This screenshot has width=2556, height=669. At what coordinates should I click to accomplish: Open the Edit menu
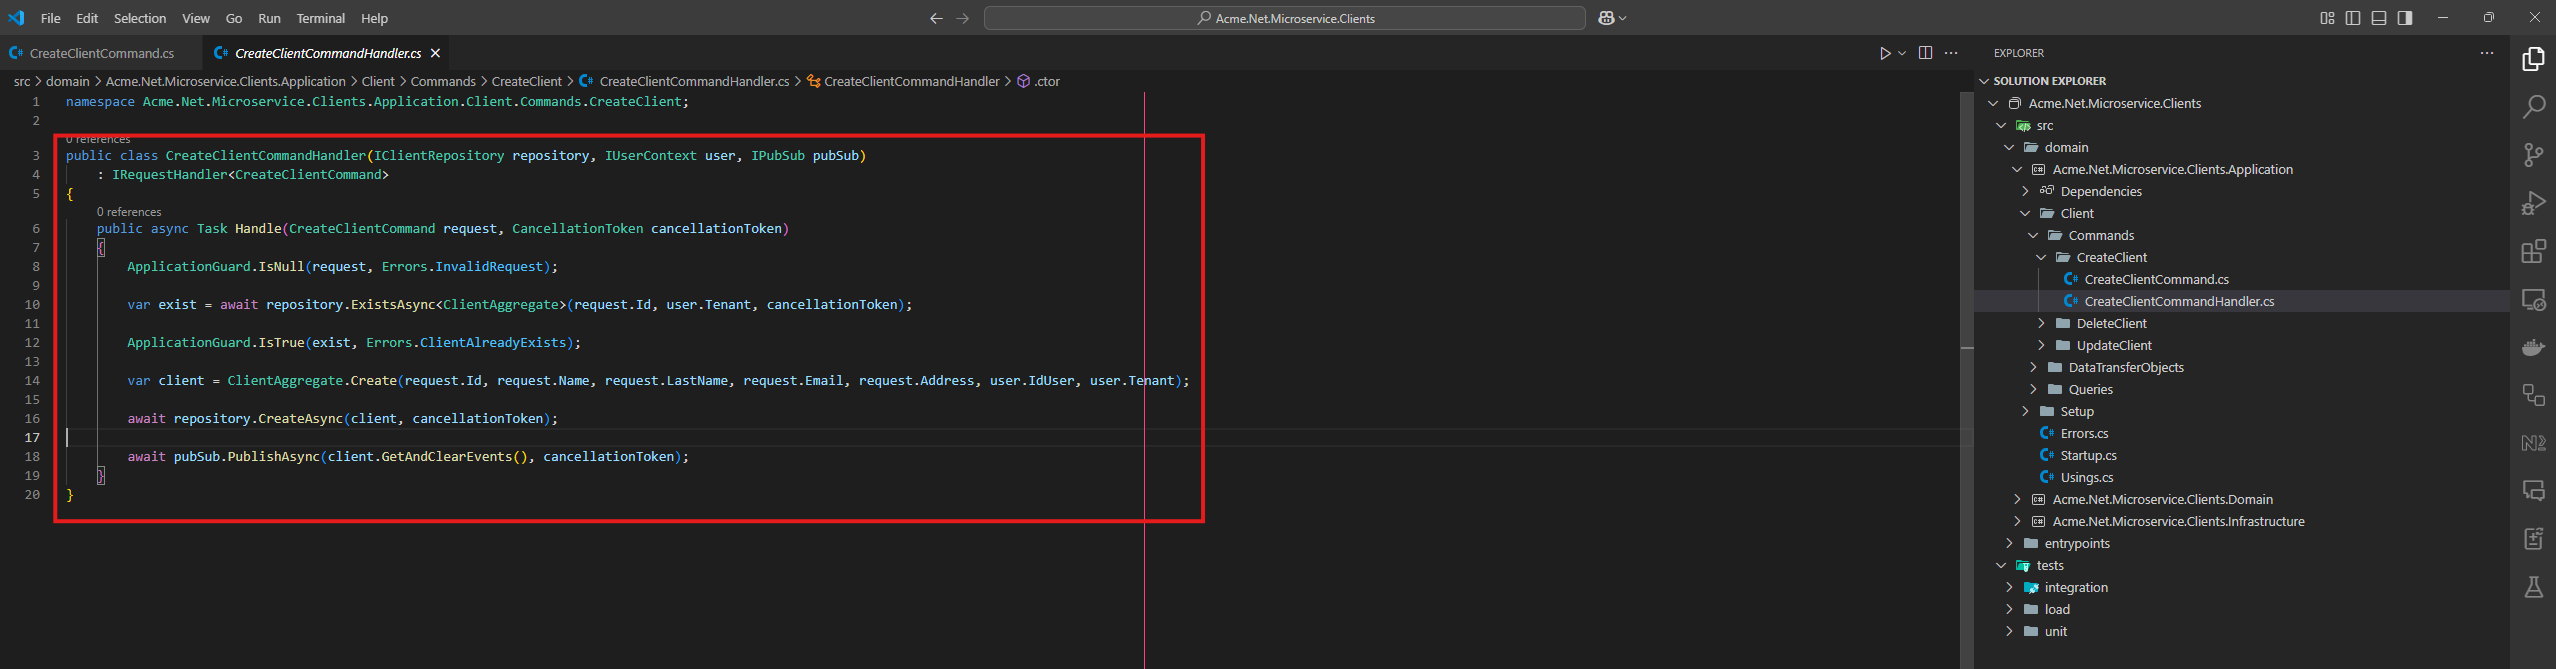pos(88,18)
